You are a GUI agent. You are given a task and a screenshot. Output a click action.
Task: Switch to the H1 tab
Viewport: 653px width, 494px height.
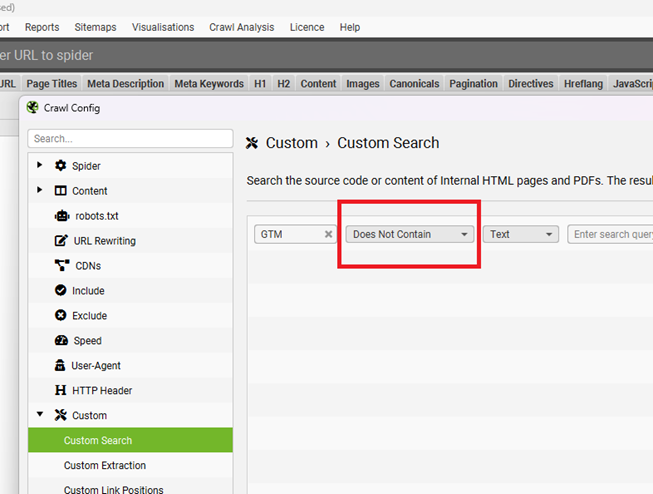[260, 84]
